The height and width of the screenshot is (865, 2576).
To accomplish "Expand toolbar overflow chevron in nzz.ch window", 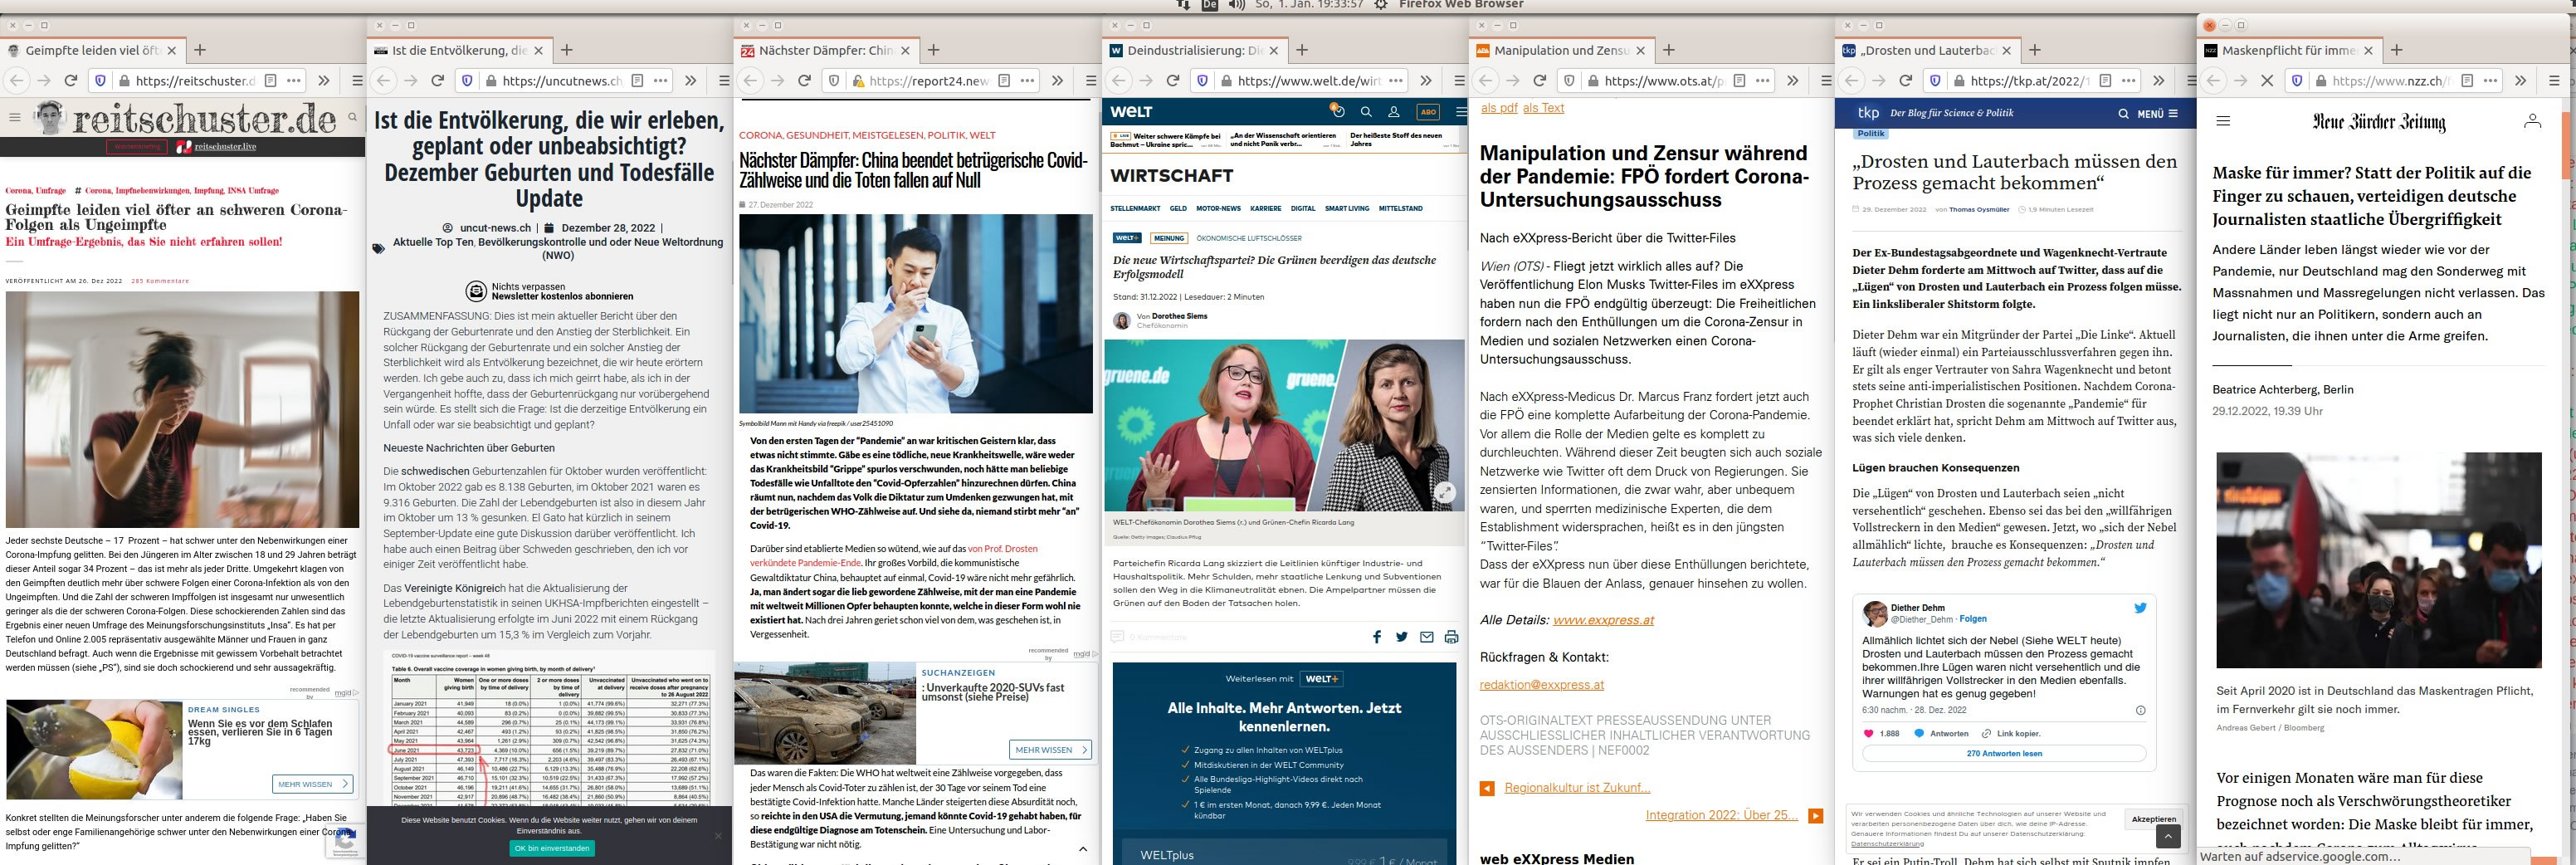I will (x=2520, y=81).
